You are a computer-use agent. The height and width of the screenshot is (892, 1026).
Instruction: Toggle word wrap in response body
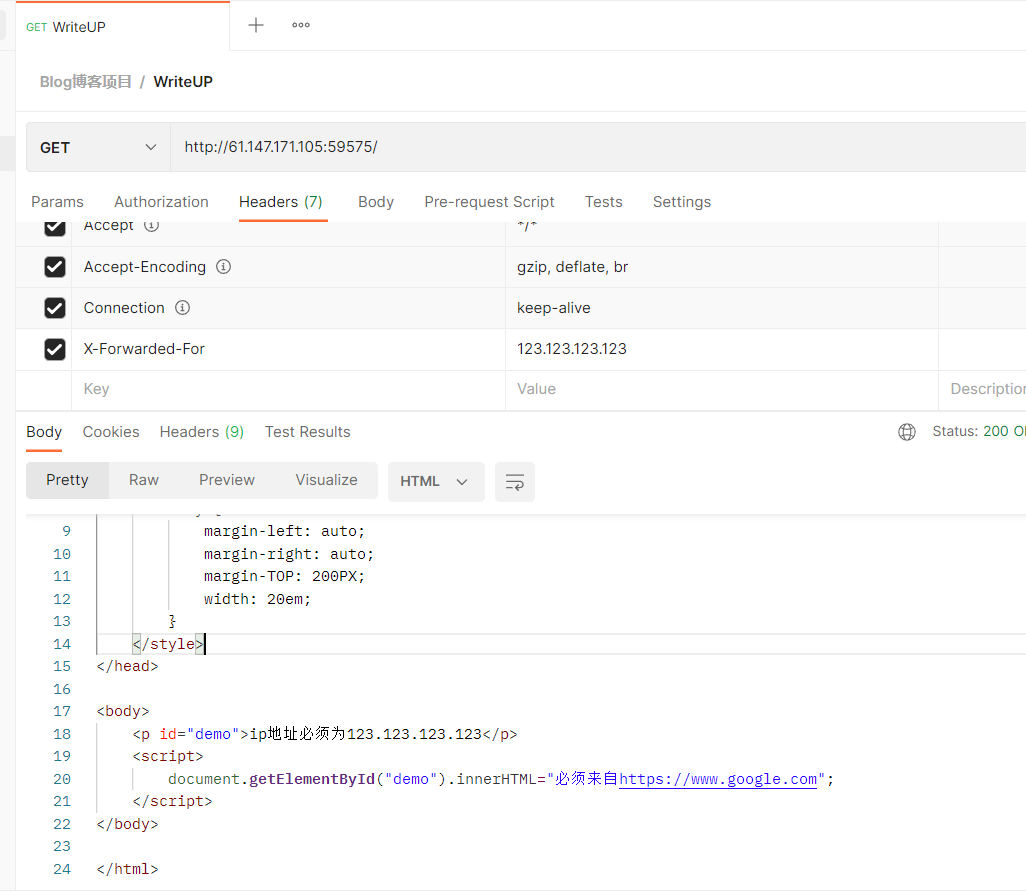[x=515, y=482]
